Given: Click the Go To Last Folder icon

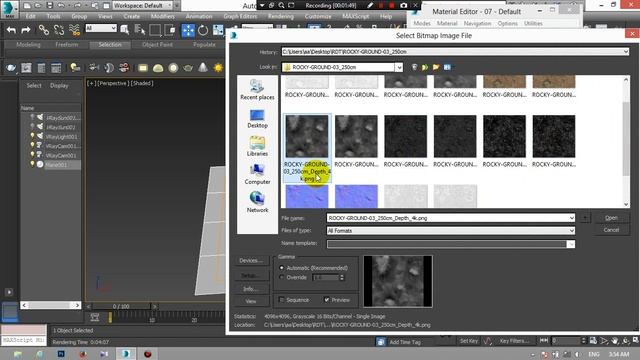Looking at the screenshot, I should tap(414, 67).
